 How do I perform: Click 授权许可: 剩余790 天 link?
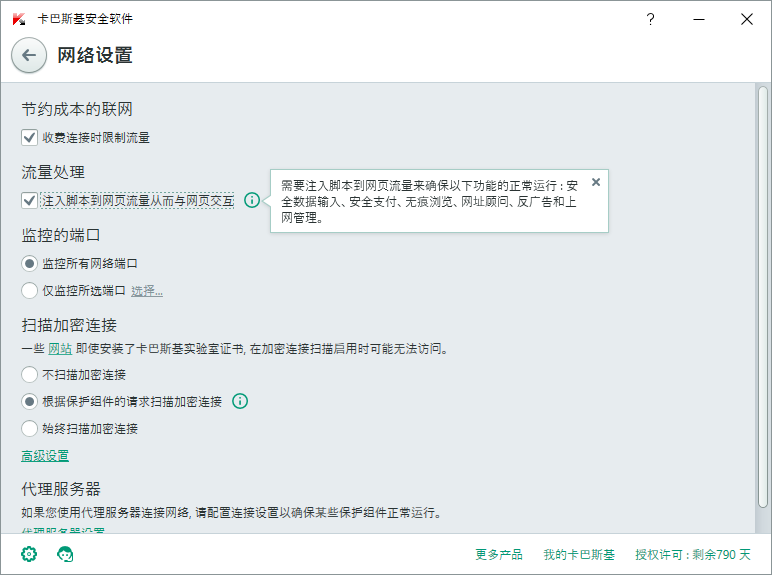[x=693, y=554]
